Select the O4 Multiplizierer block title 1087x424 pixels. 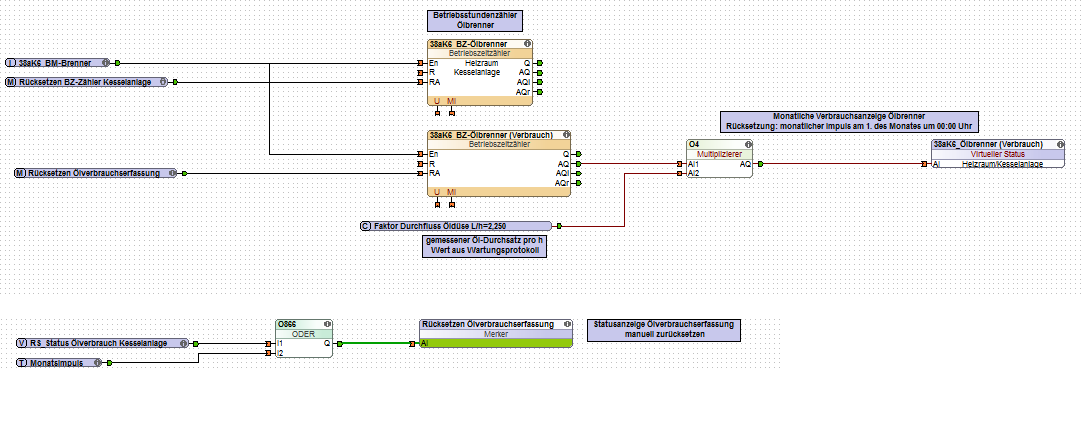coord(695,144)
